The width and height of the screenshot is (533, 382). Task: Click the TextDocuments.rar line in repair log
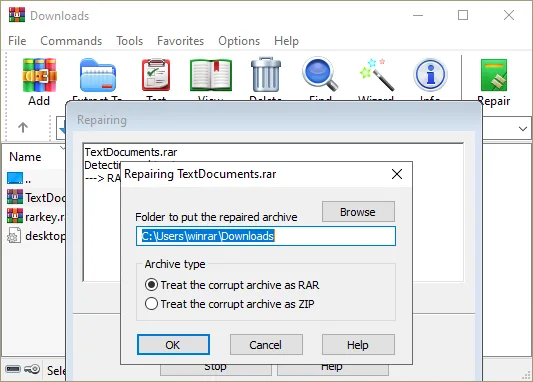[131, 152]
